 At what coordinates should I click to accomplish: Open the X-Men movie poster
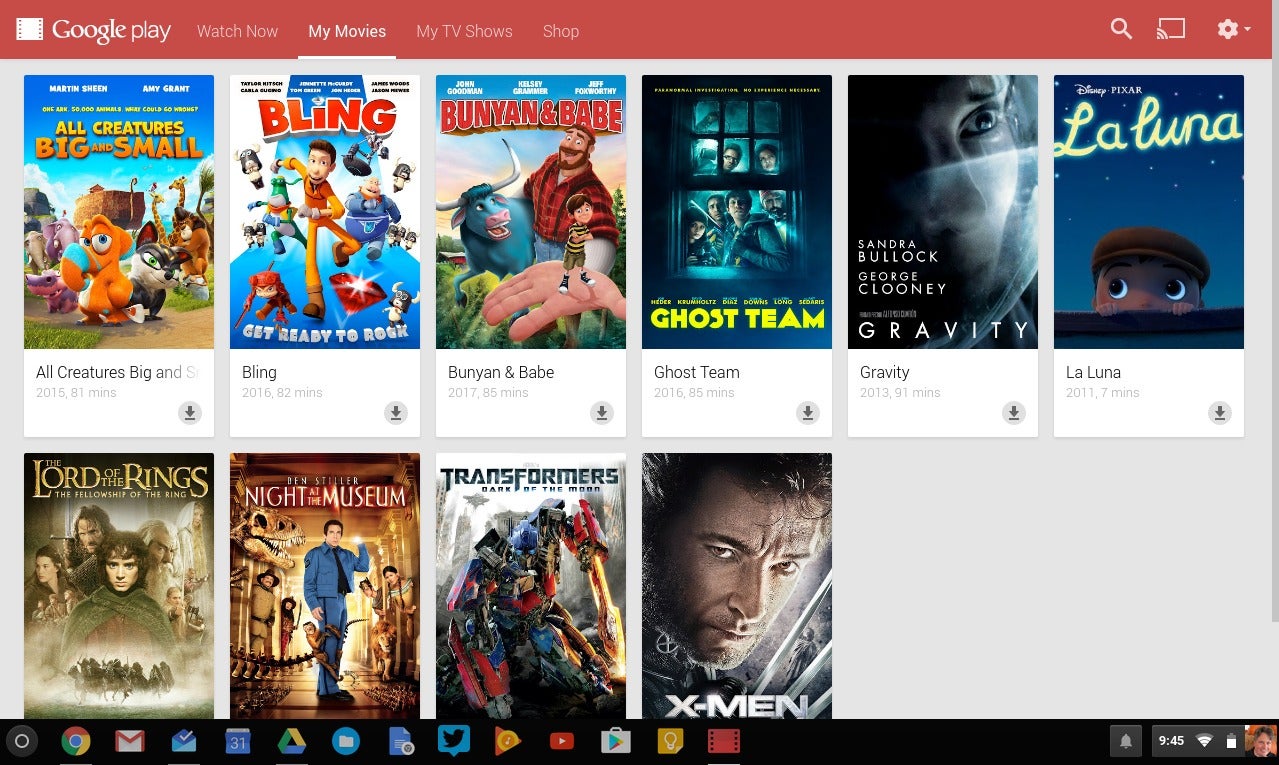737,585
